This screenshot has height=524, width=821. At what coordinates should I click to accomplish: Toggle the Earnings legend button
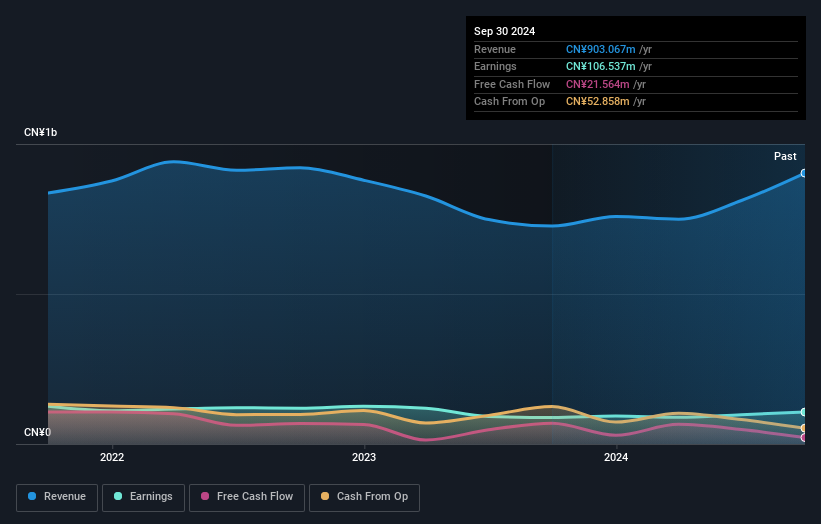pos(143,497)
